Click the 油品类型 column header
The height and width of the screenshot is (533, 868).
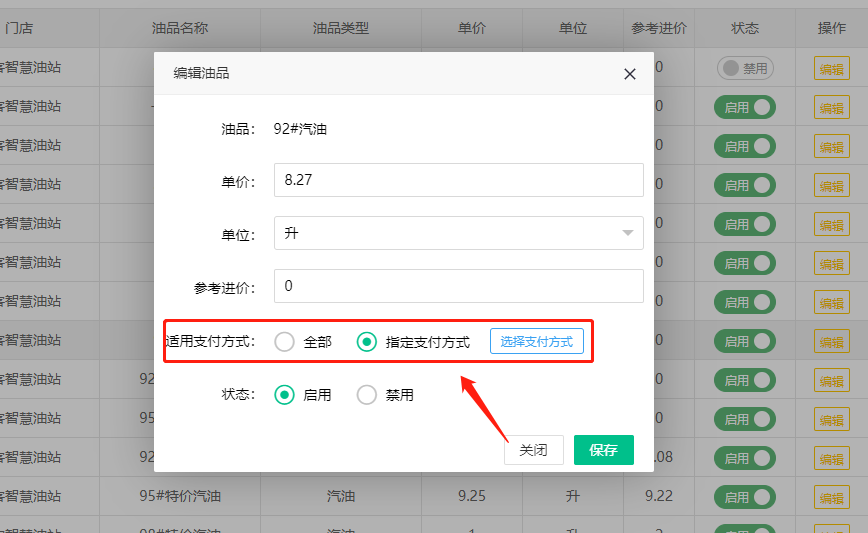point(340,28)
